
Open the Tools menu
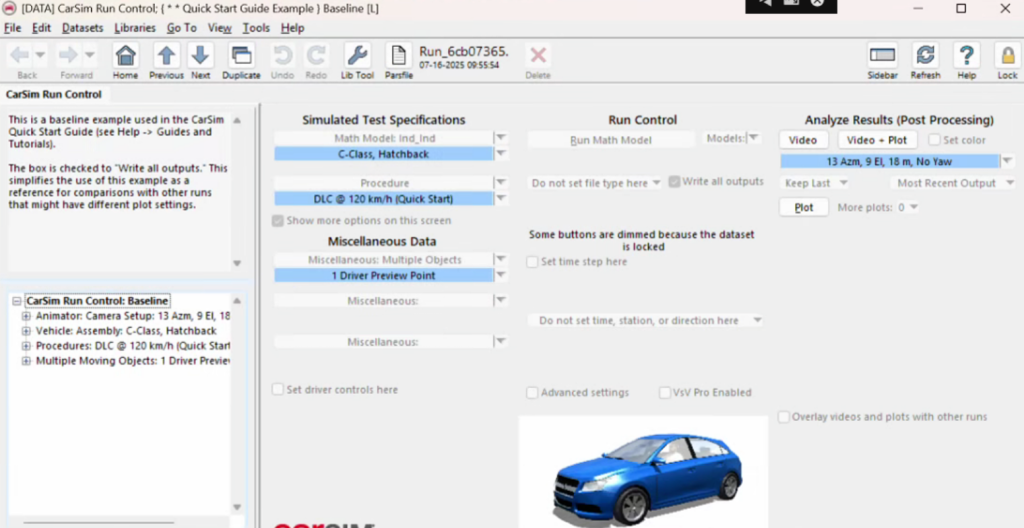pyautogui.click(x=256, y=28)
